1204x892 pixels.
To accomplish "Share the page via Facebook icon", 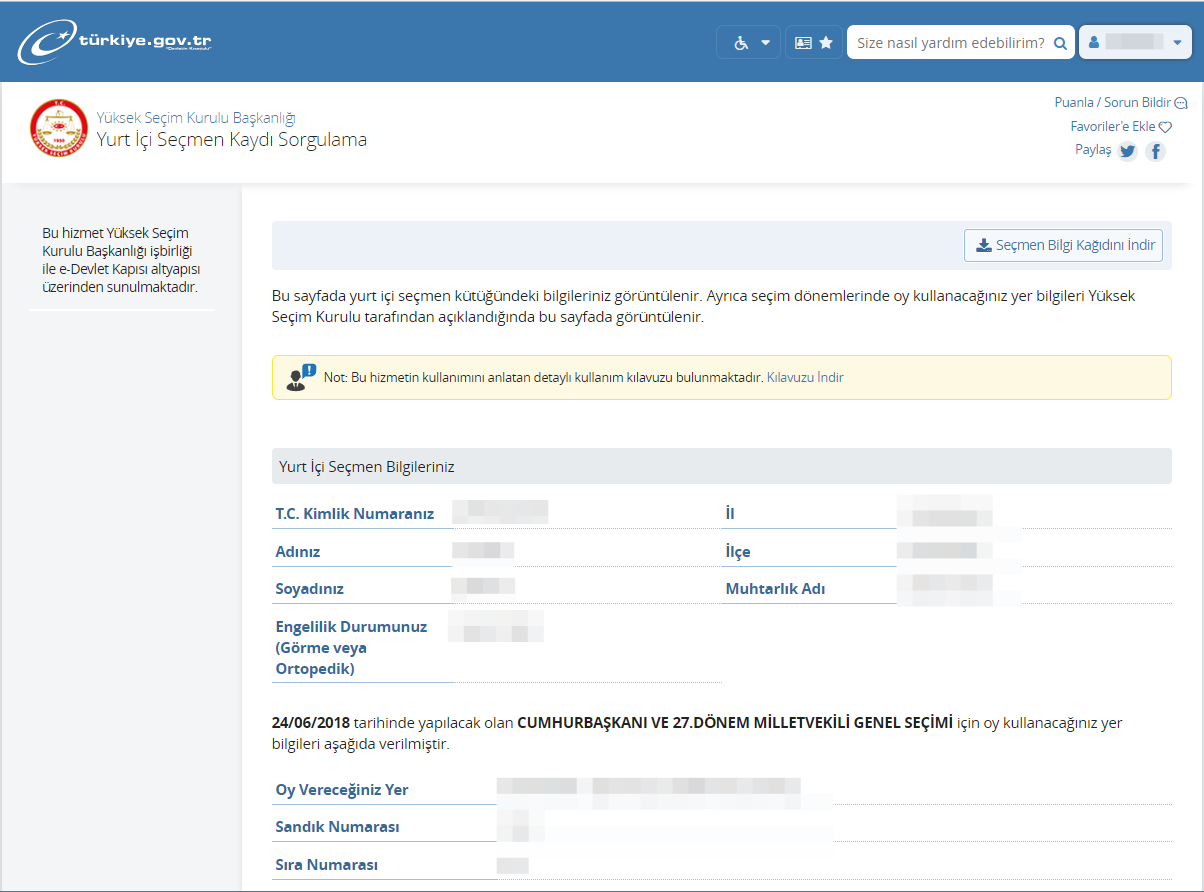I will point(1155,151).
